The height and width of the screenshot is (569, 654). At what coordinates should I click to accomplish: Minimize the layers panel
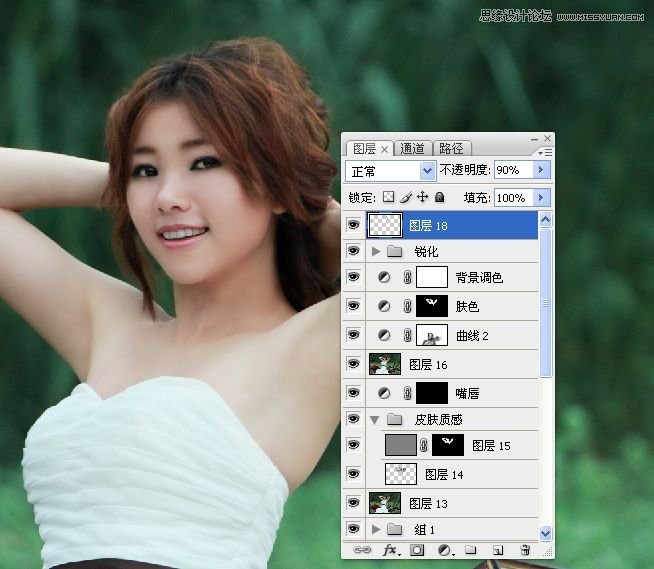pyautogui.click(x=534, y=139)
